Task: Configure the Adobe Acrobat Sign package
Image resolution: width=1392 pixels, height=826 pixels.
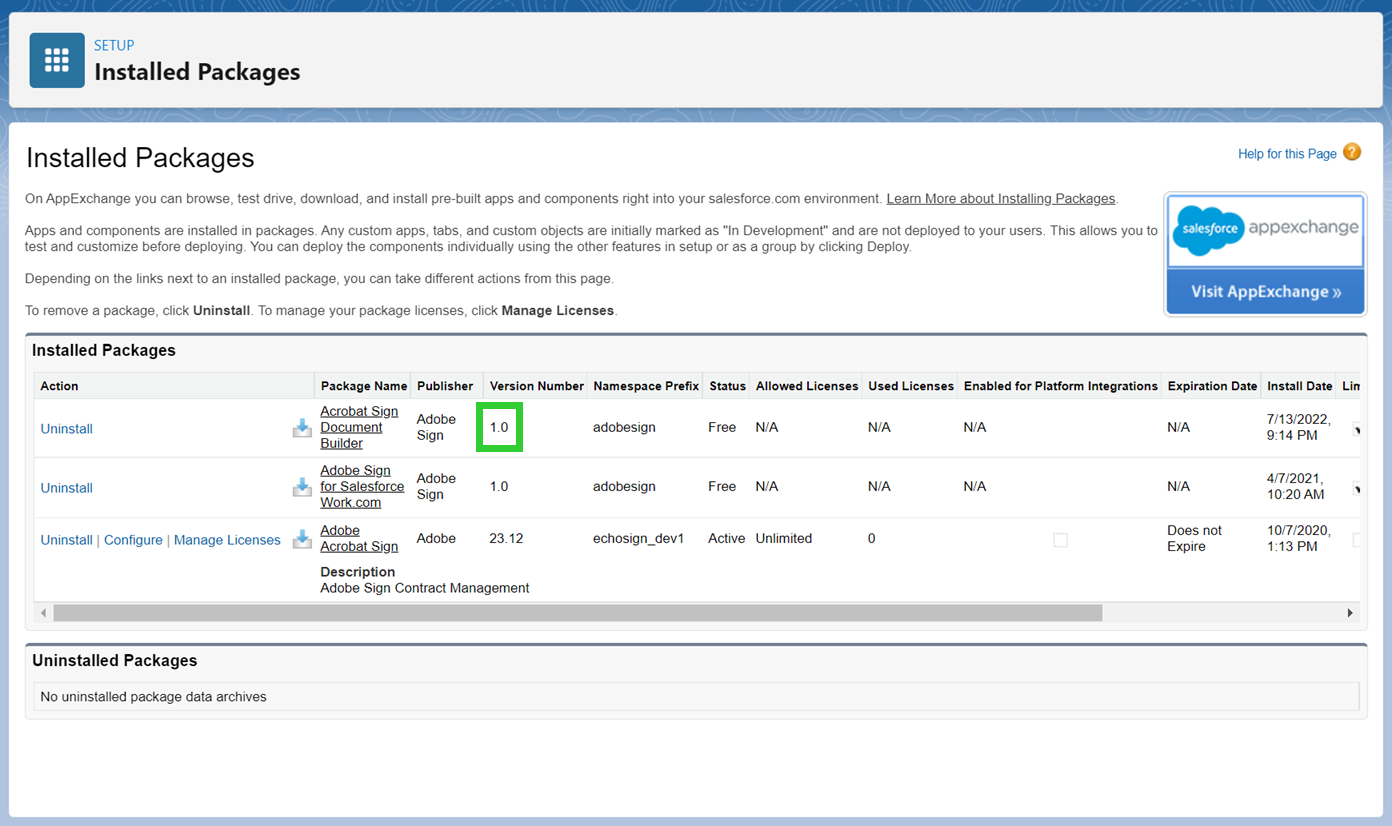Action: (x=133, y=539)
